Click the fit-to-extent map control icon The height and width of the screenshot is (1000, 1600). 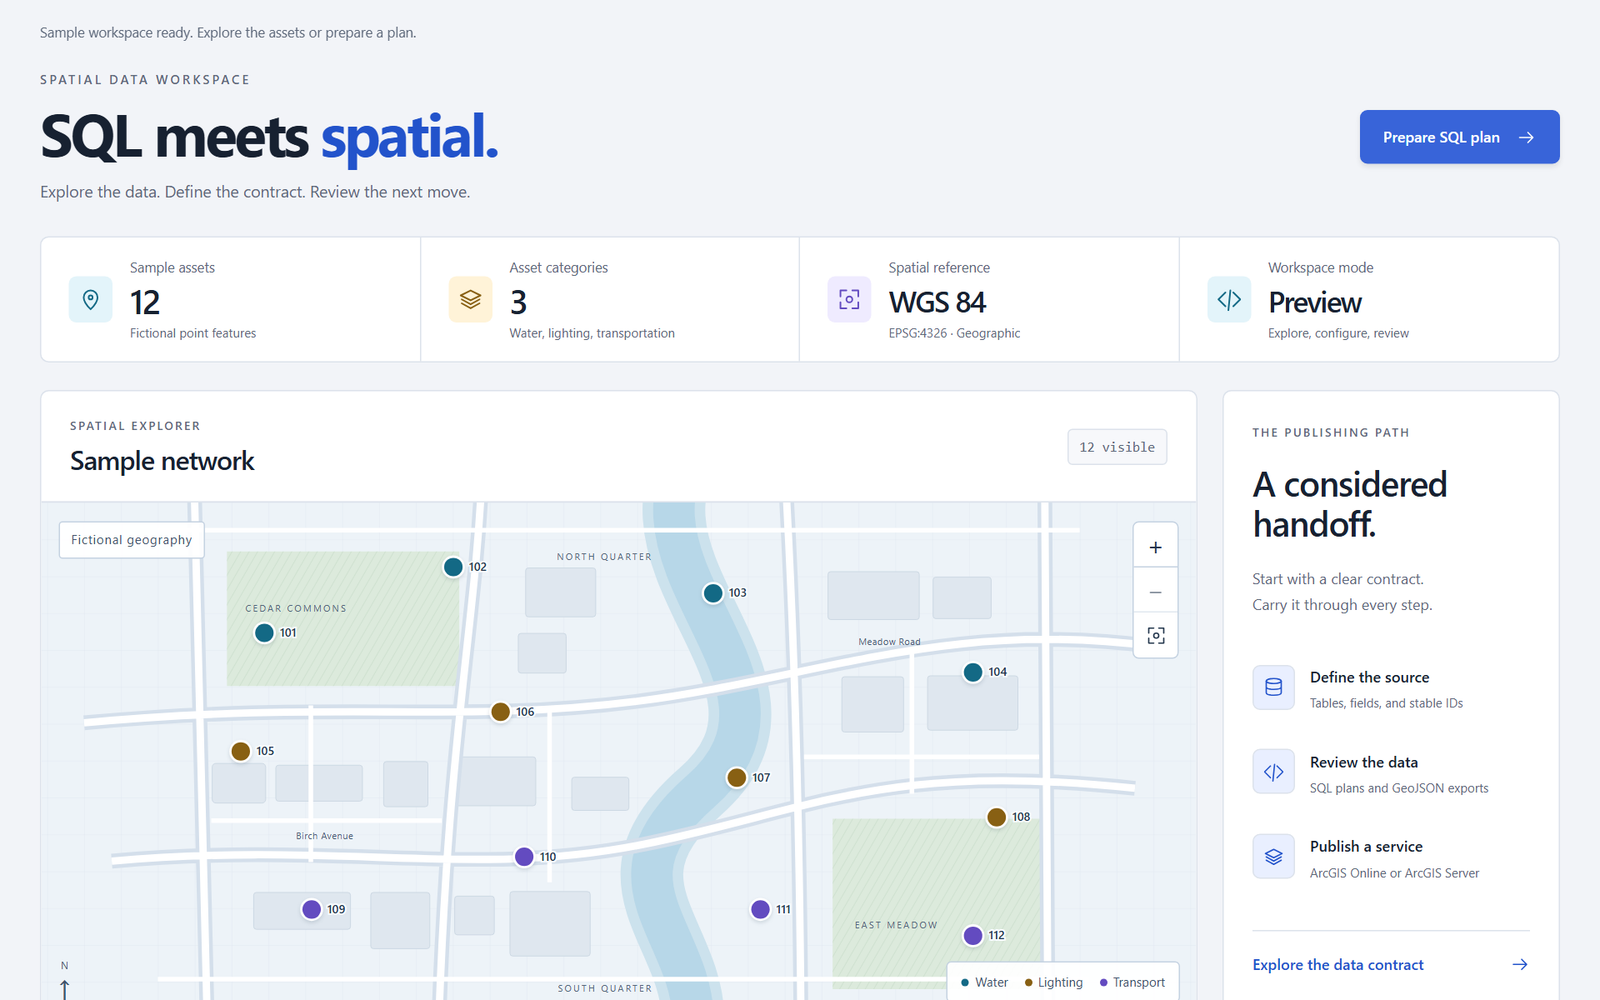pyautogui.click(x=1156, y=636)
